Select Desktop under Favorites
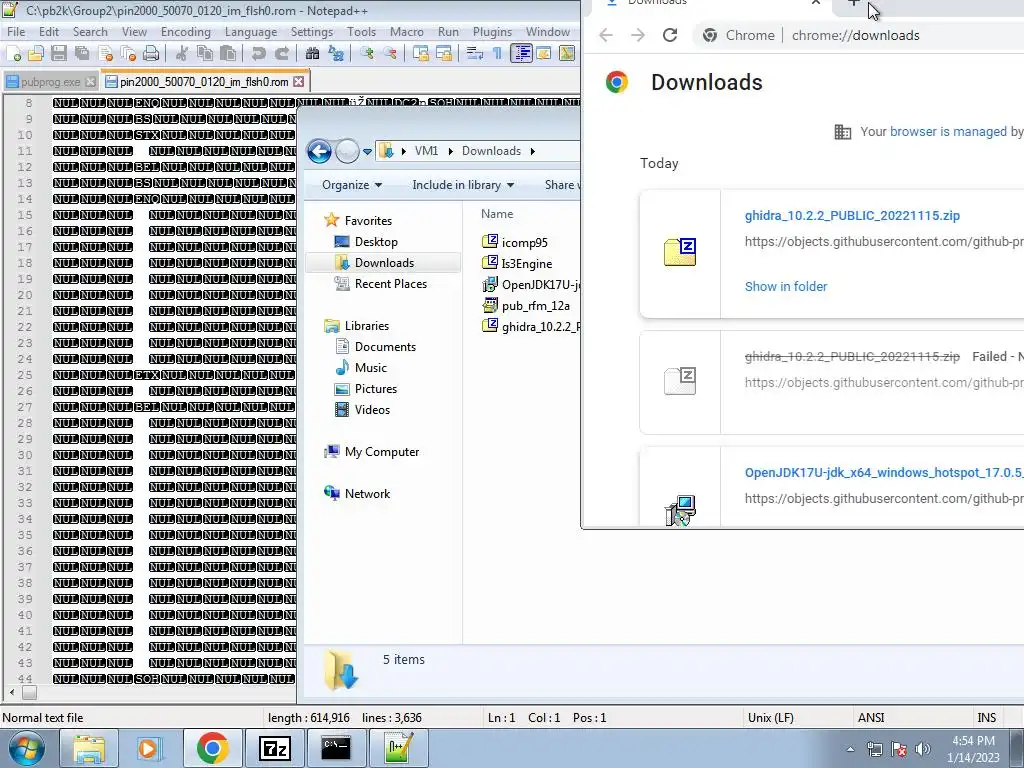This screenshot has width=1024, height=768. [x=376, y=242]
